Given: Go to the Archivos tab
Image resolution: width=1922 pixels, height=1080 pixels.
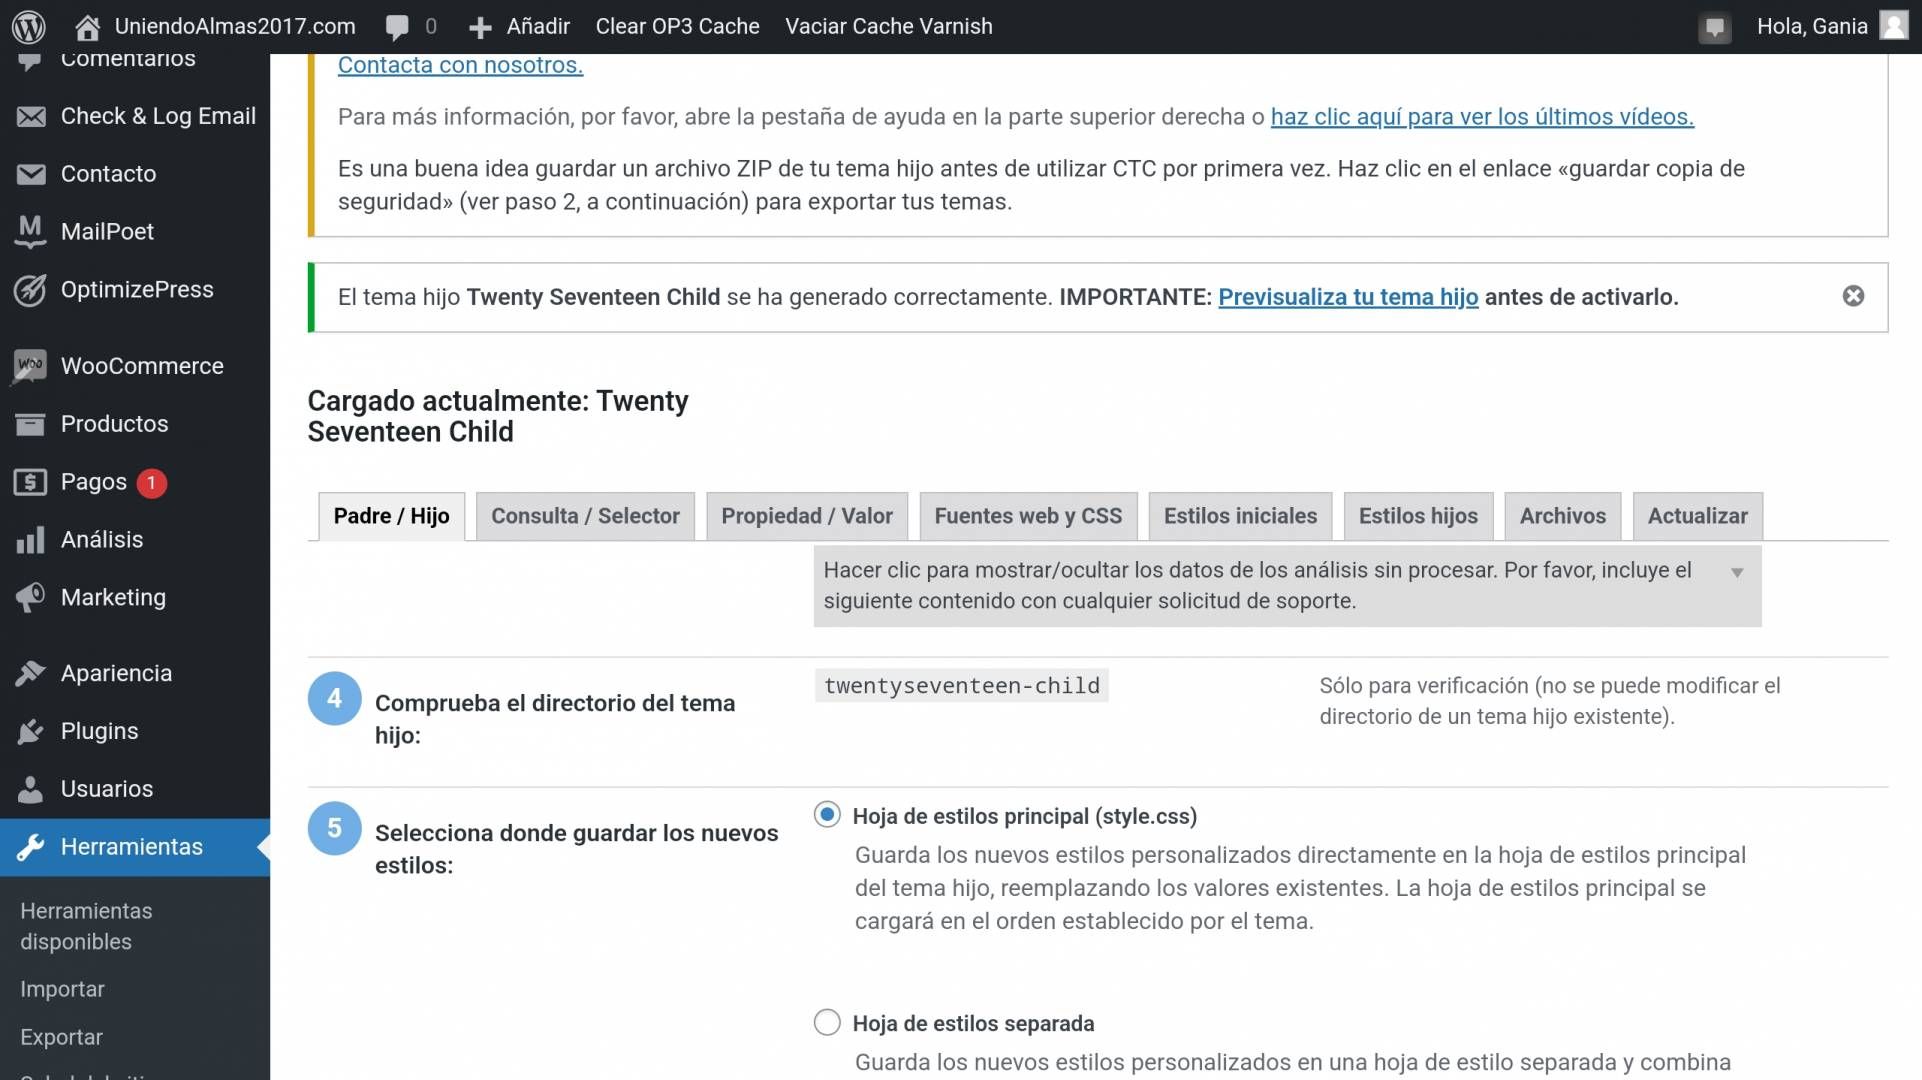Looking at the screenshot, I should tap(1562, 516).
